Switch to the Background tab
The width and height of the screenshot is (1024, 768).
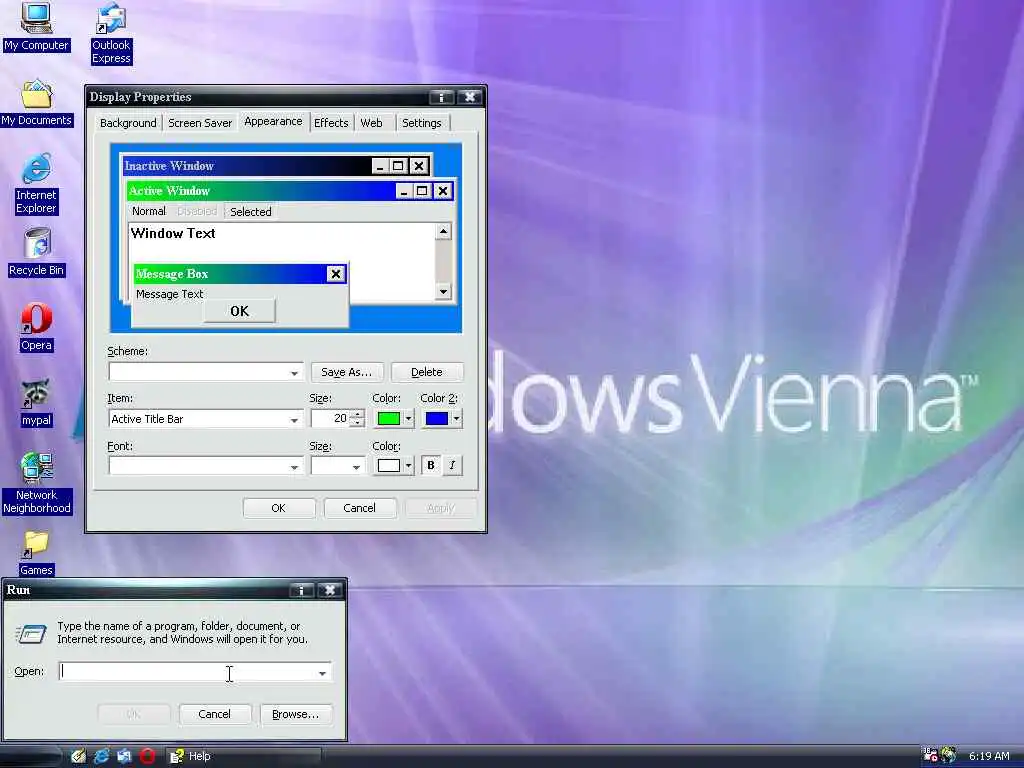click(128, 123)
